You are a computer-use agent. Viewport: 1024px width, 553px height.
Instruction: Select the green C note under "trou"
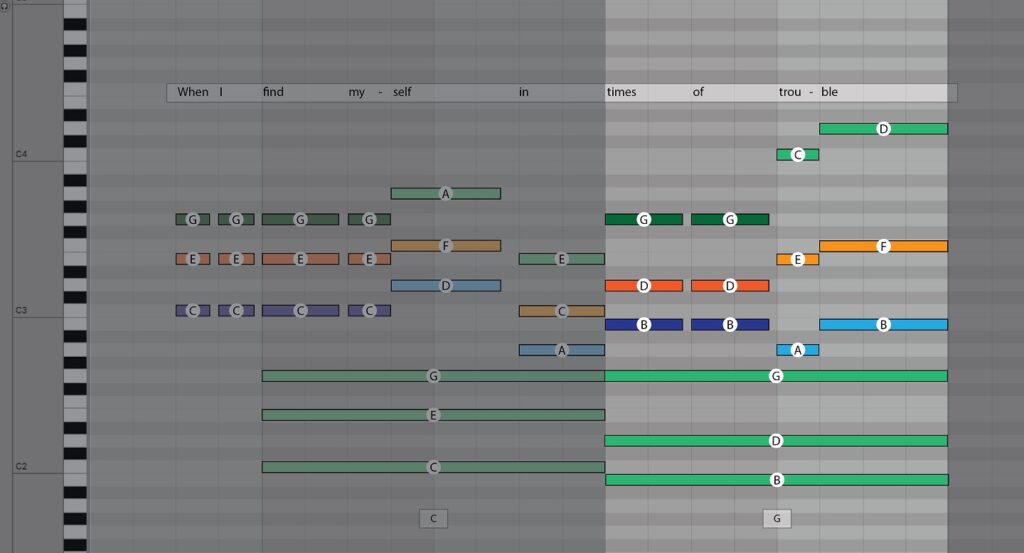point(797,155)
